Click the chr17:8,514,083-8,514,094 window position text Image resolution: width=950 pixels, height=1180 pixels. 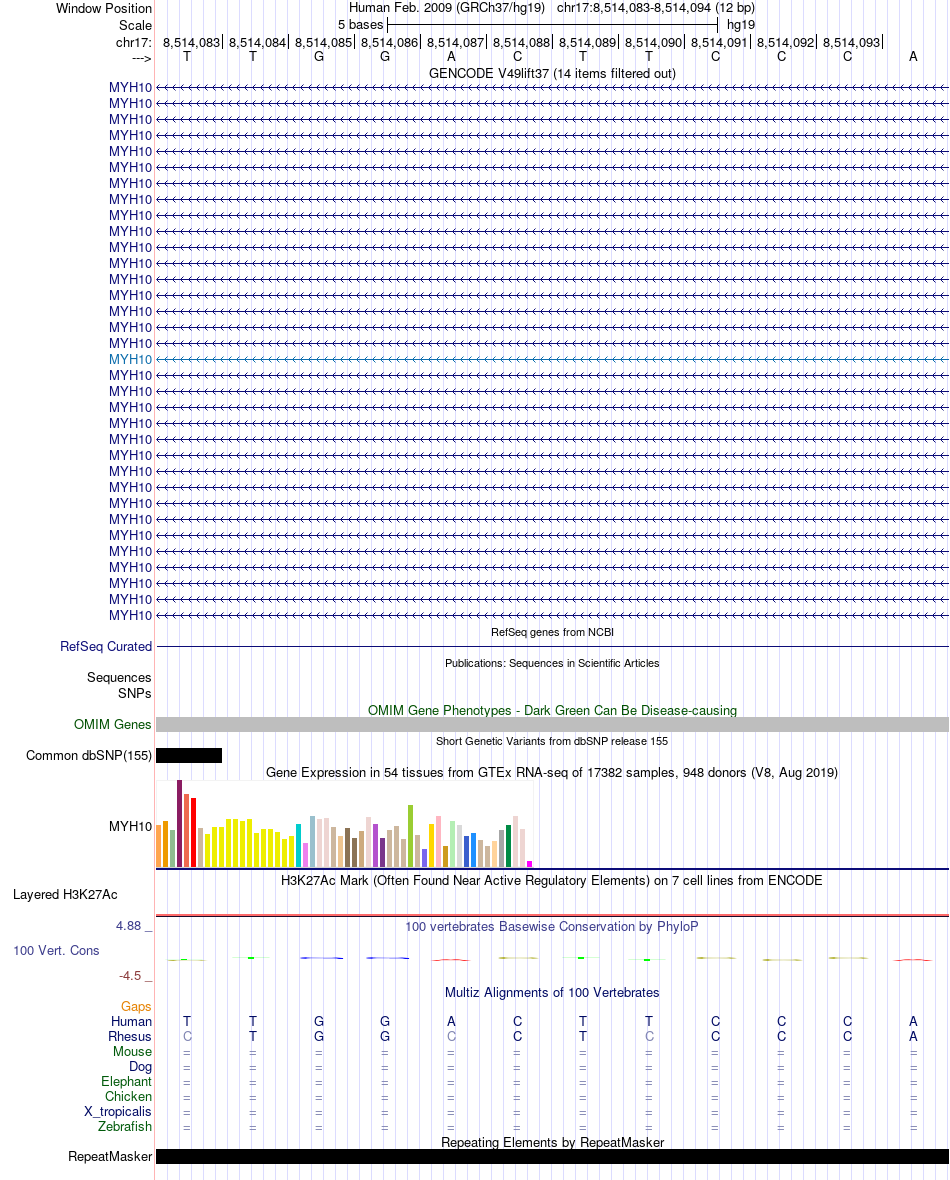[656, 8]
